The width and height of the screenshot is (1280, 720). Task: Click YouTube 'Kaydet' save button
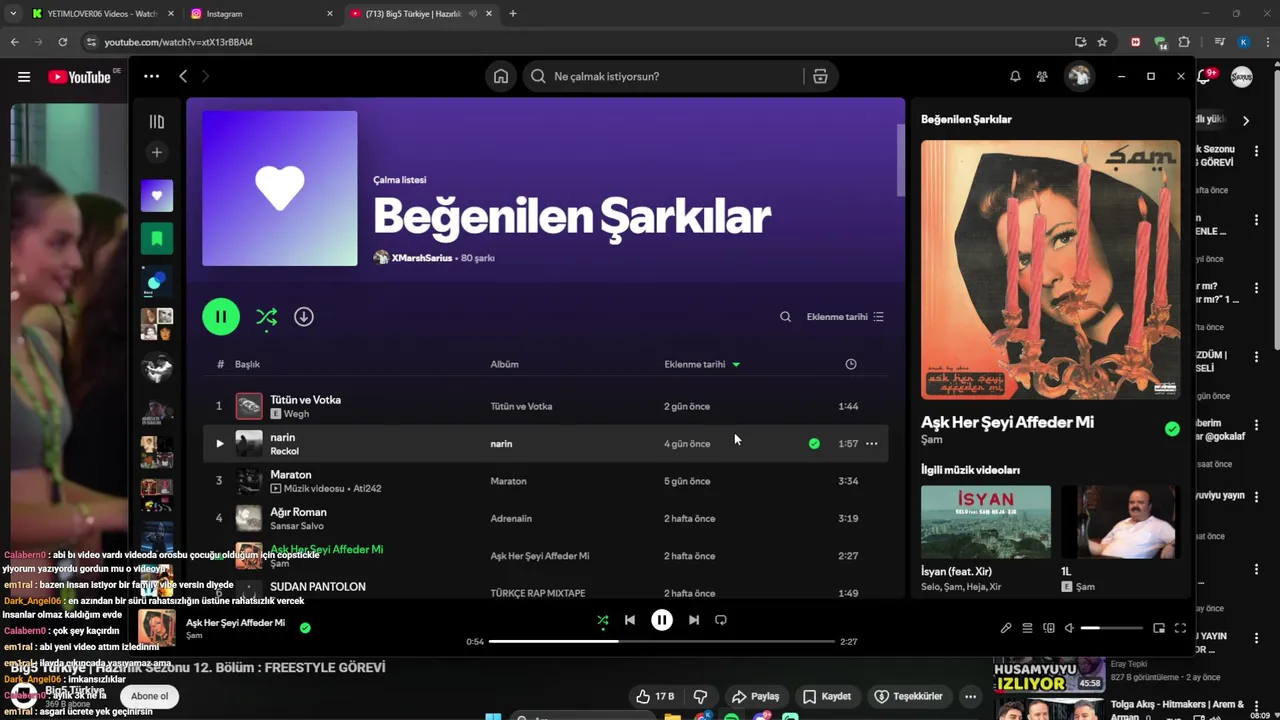click(x=827, y=696)
